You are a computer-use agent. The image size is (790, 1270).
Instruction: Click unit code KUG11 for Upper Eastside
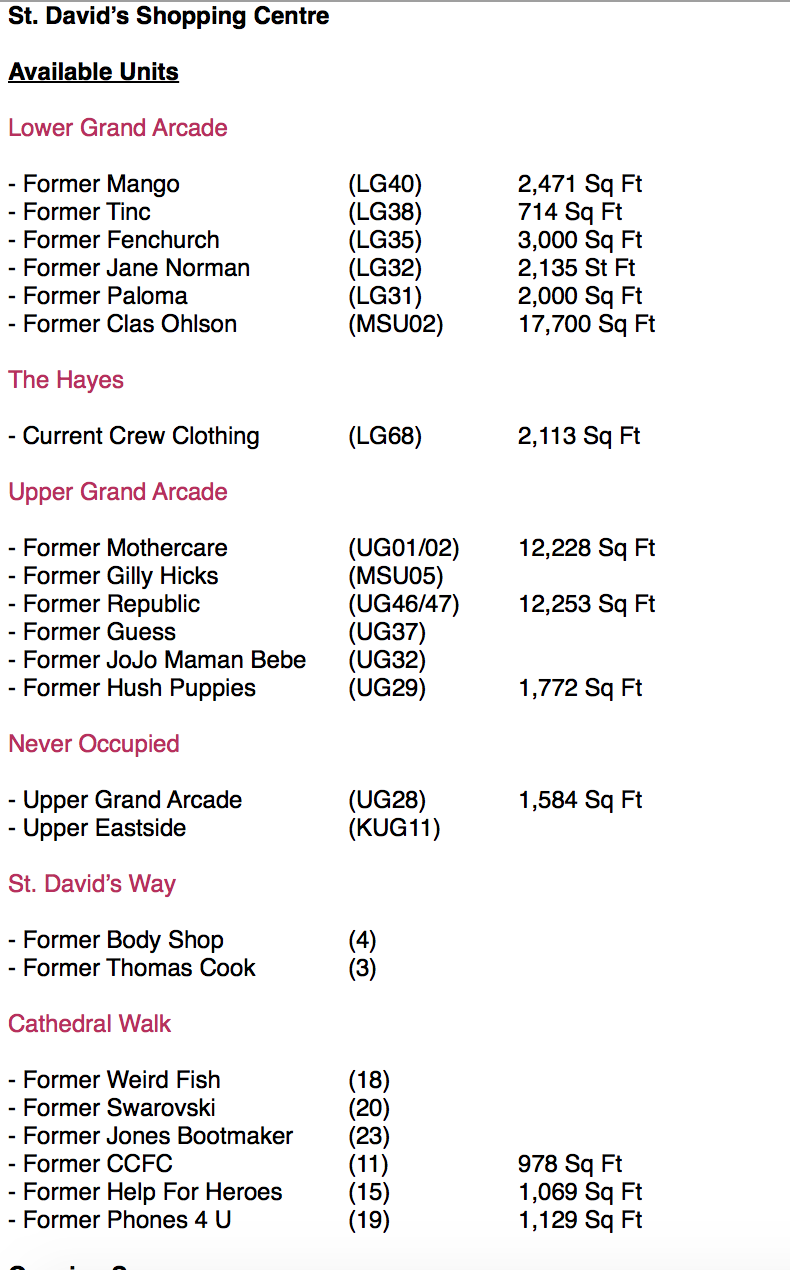pos(394,828)
